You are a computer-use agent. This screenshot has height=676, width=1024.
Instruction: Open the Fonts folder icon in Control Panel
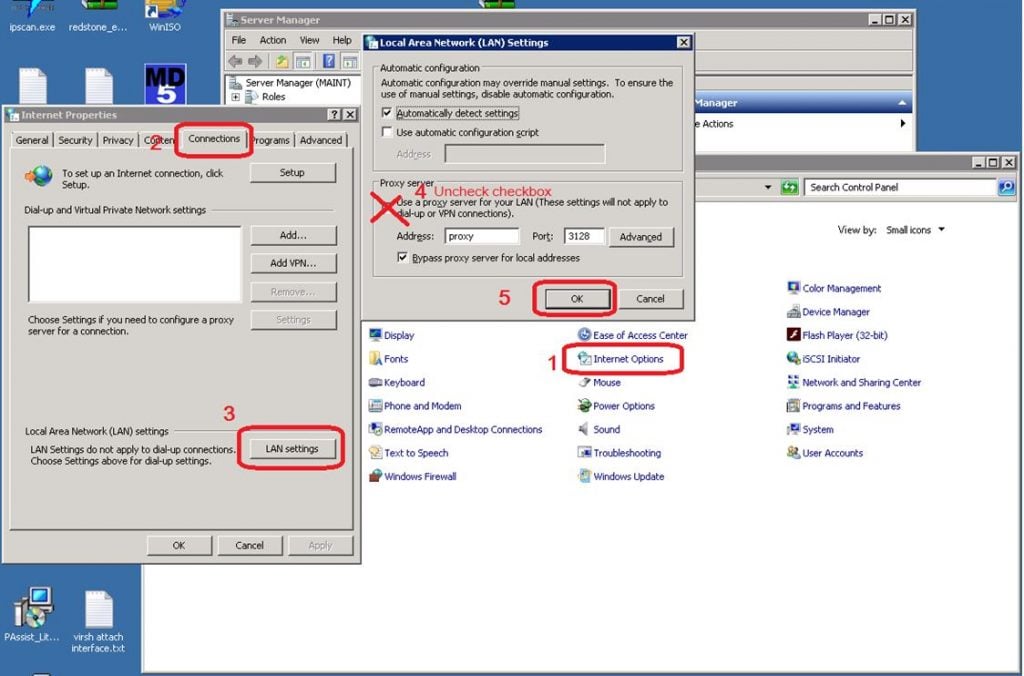376,359
